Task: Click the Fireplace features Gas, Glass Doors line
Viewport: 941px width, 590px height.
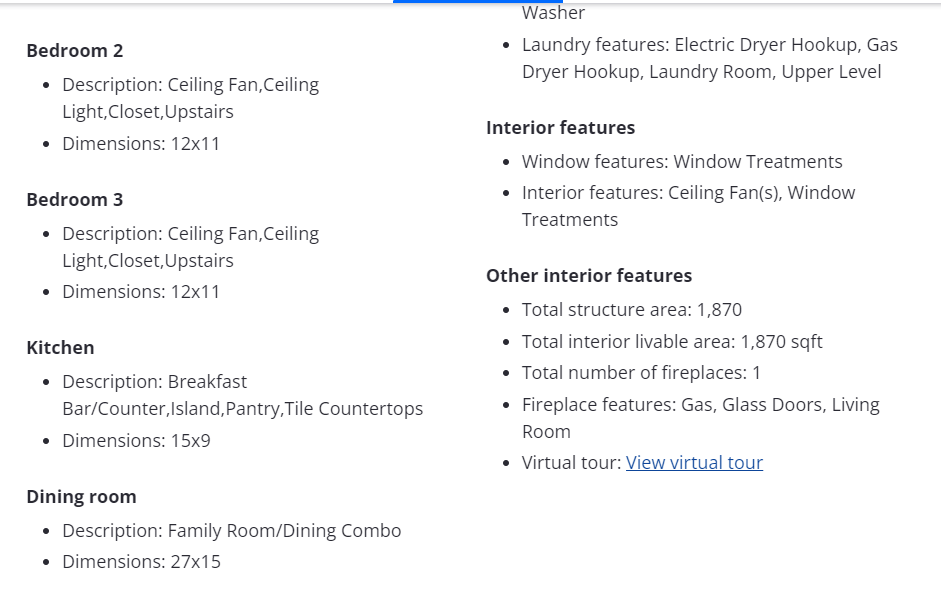Action: (x=700, y=405)
